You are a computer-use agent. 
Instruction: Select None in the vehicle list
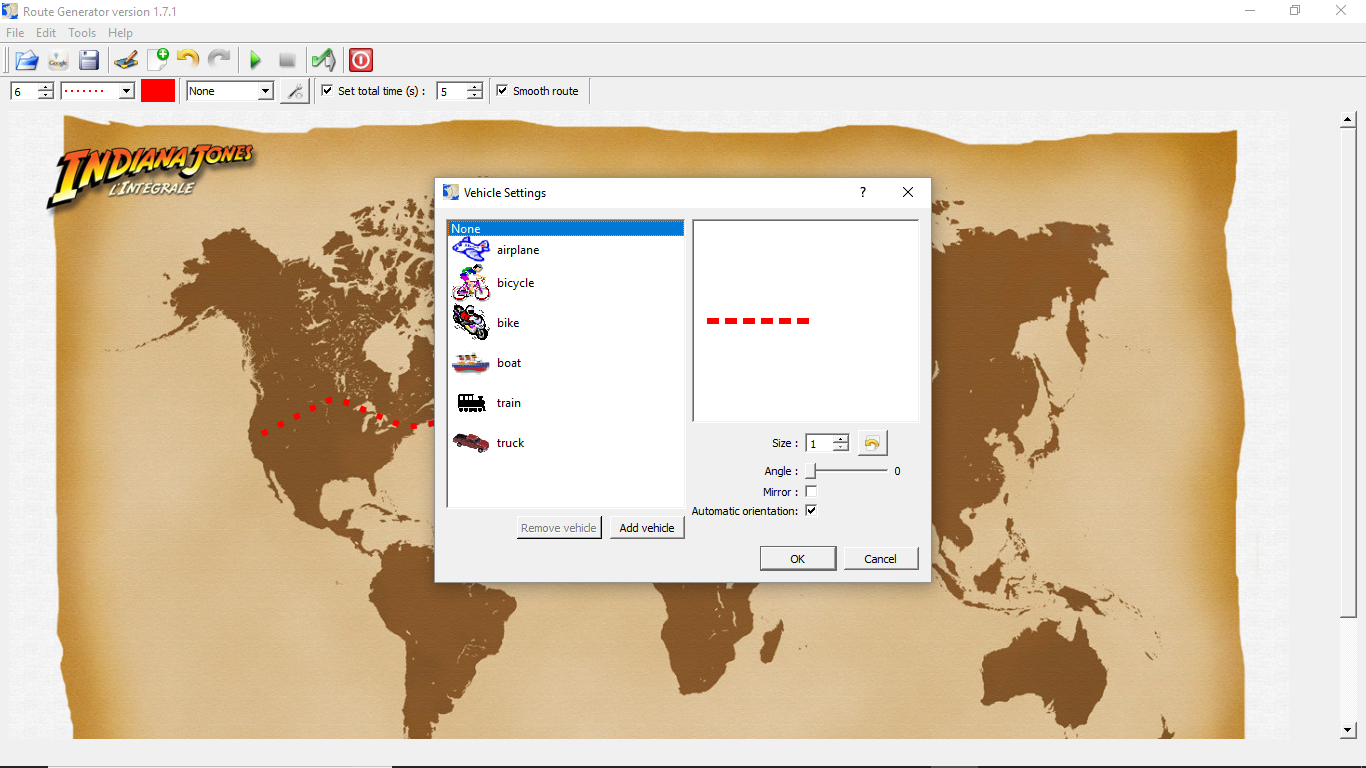point(566,229)
